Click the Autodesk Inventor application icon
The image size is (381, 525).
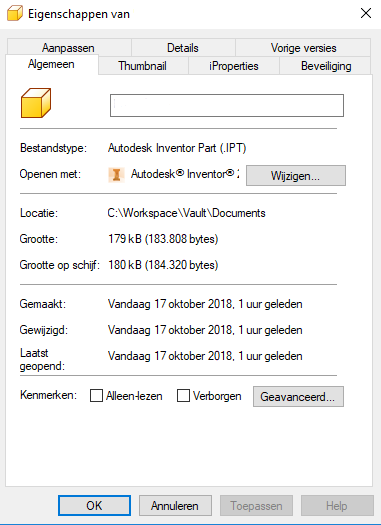click(117, 175)
